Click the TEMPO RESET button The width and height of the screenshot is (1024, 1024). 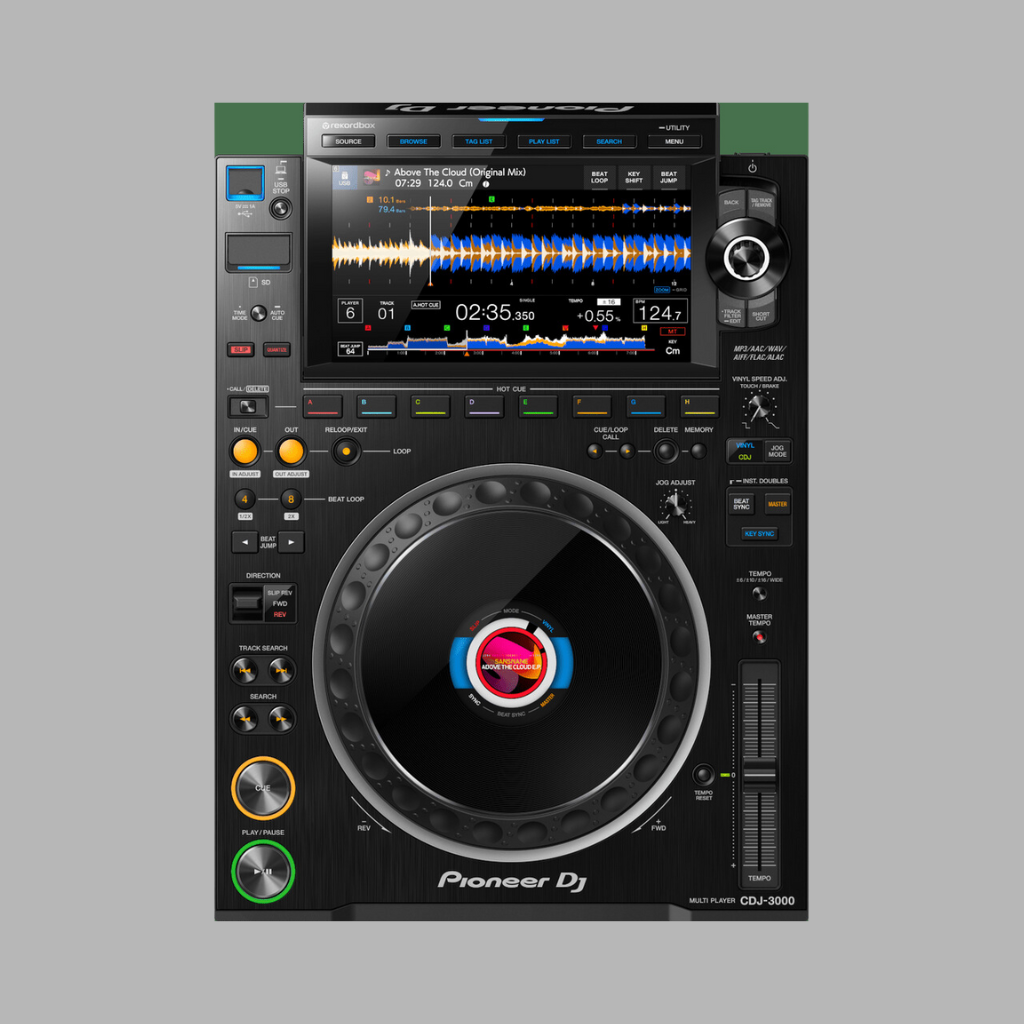pyautogui.click(x=703, y=775)
